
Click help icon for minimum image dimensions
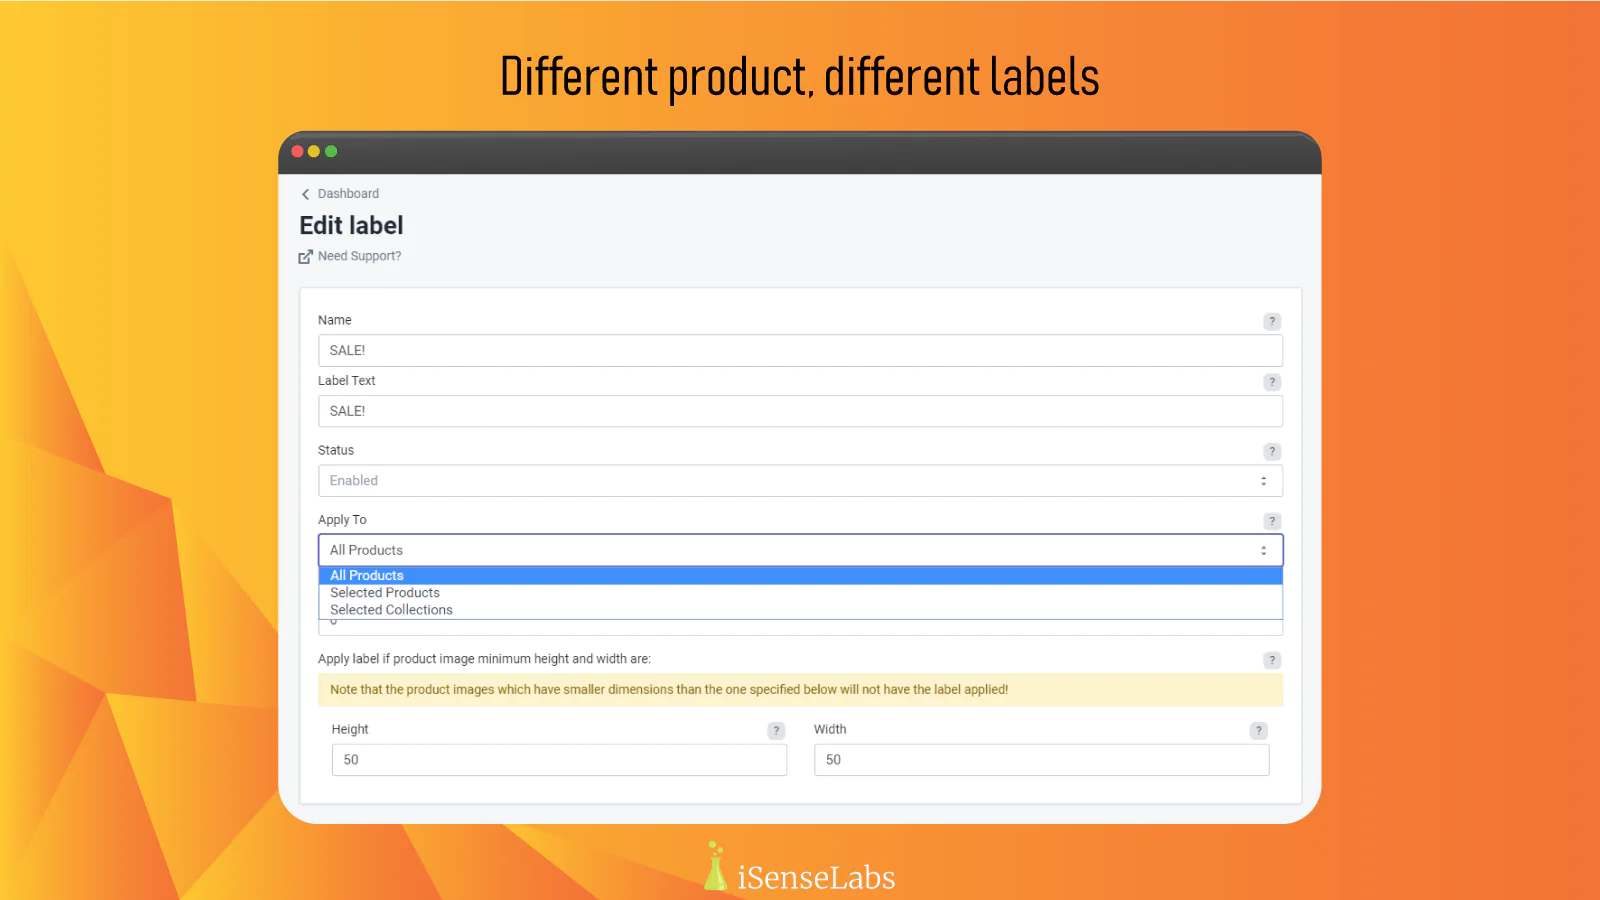[1272, 660]
